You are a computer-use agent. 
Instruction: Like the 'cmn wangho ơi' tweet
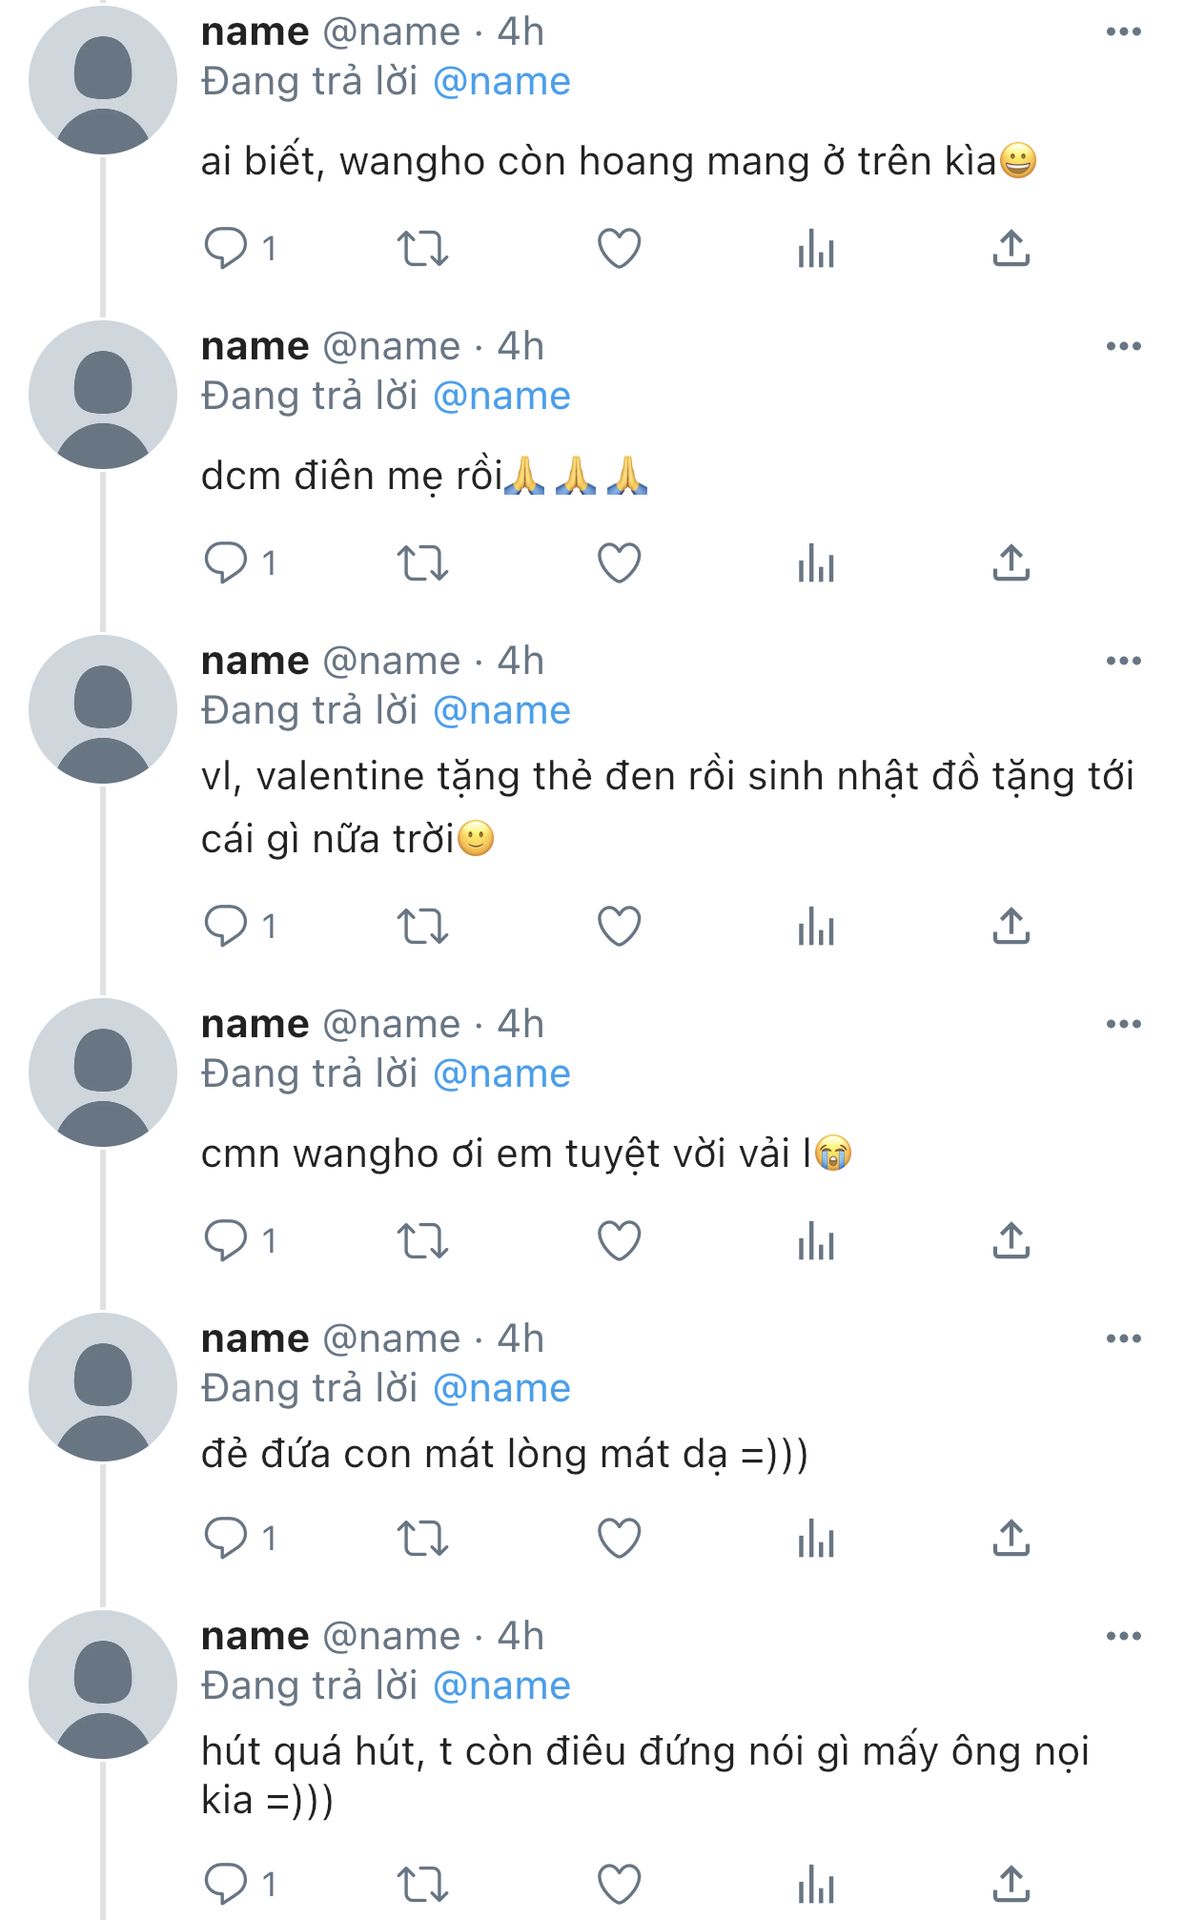pos(619,1241)
